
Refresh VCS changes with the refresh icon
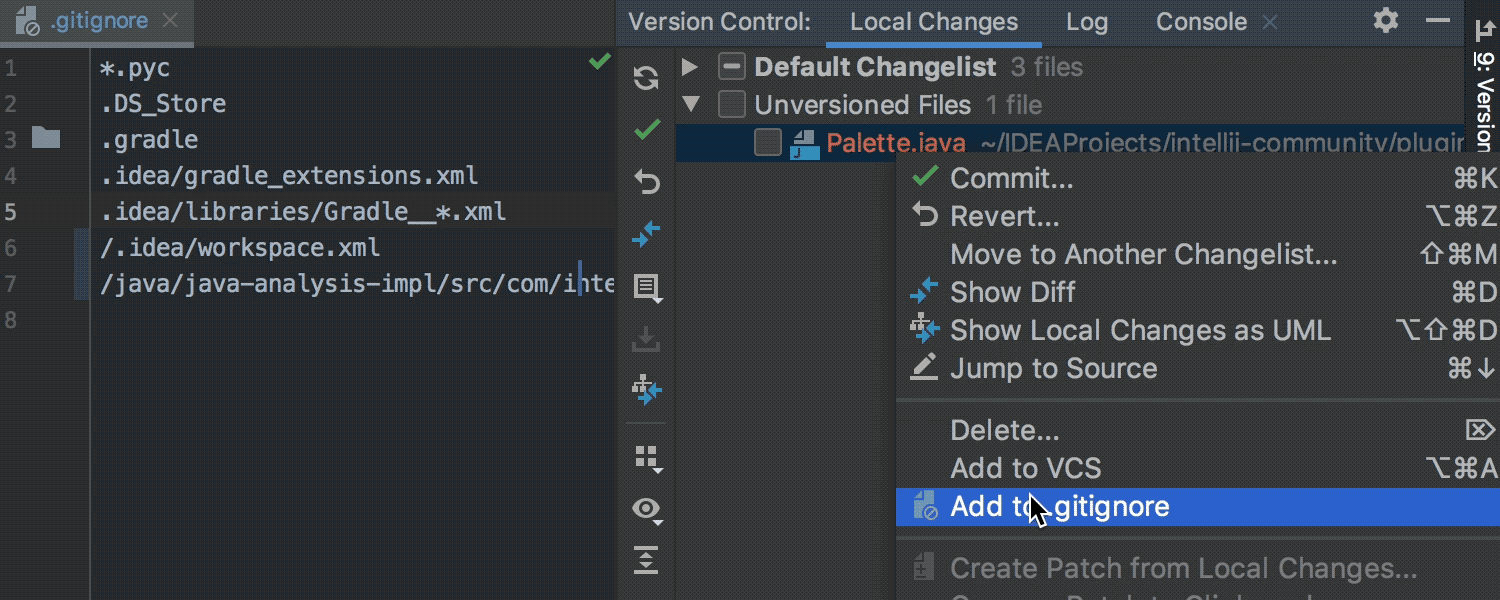tap(647, 78)
